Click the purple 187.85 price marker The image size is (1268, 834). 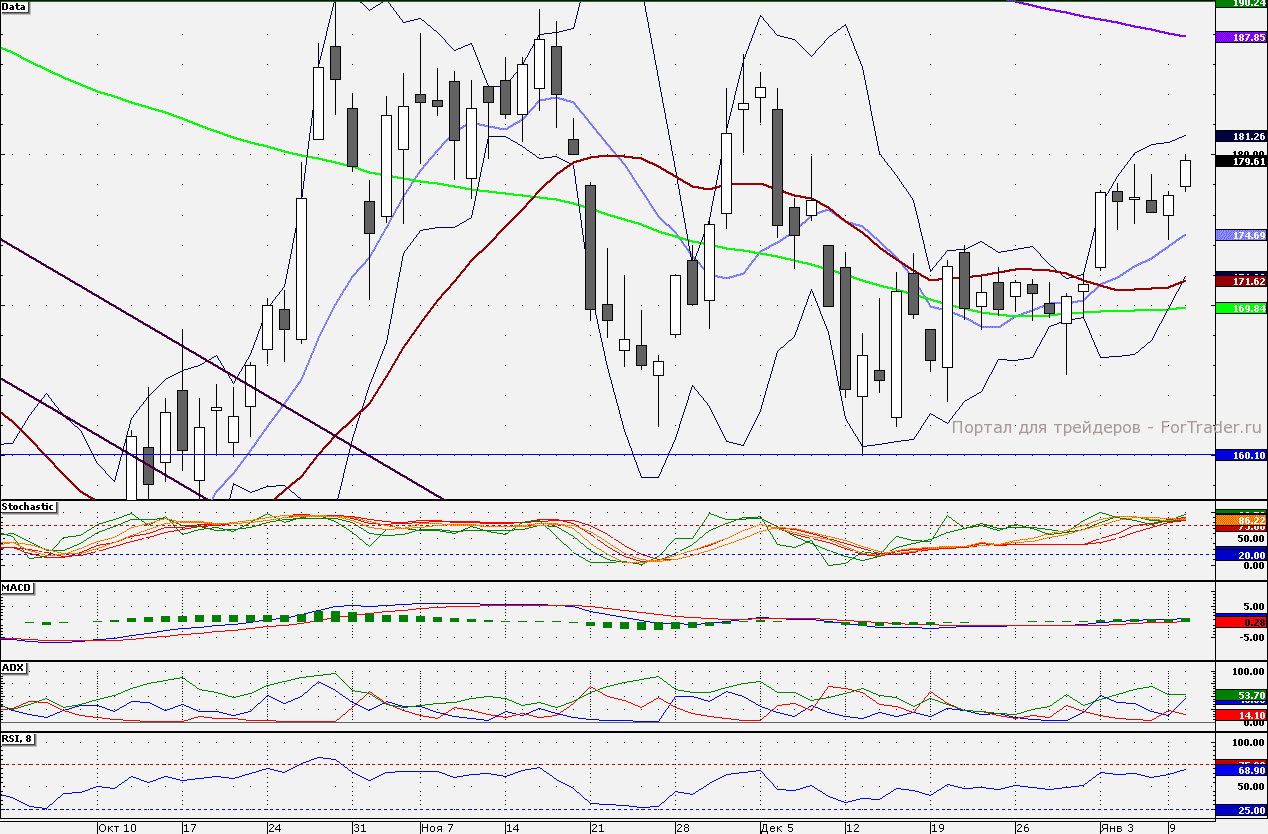pos(1240,37)
